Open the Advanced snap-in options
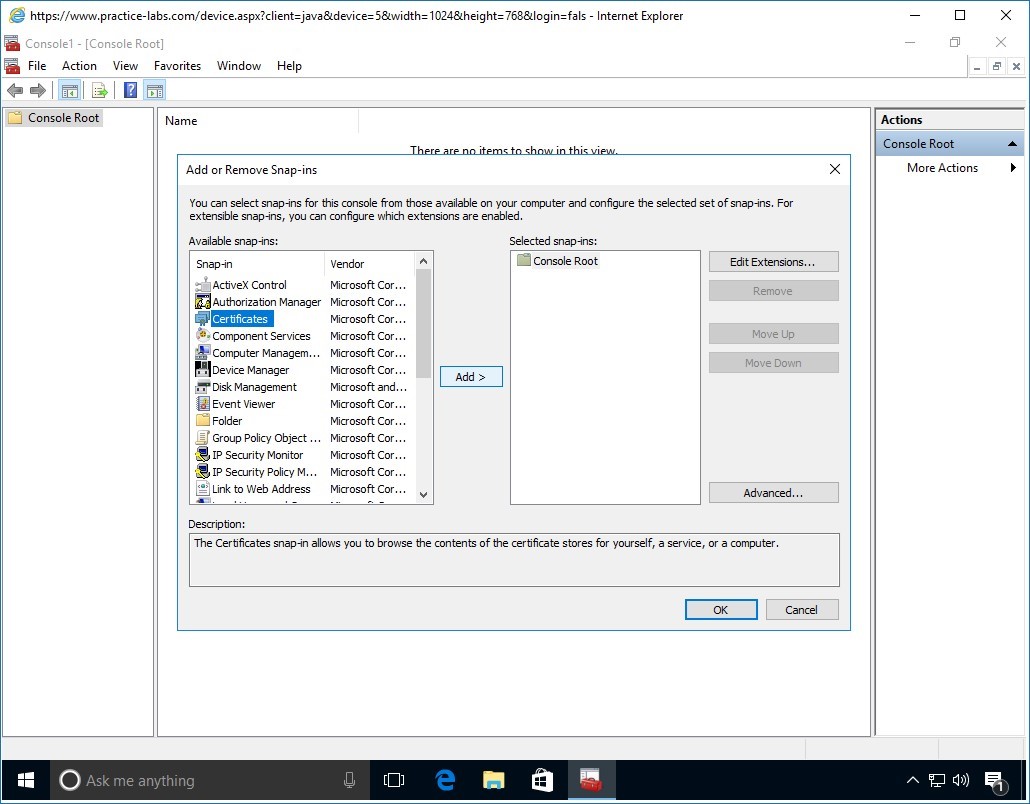The height and width of the screenshot is (804, 1030). (773, 492)
